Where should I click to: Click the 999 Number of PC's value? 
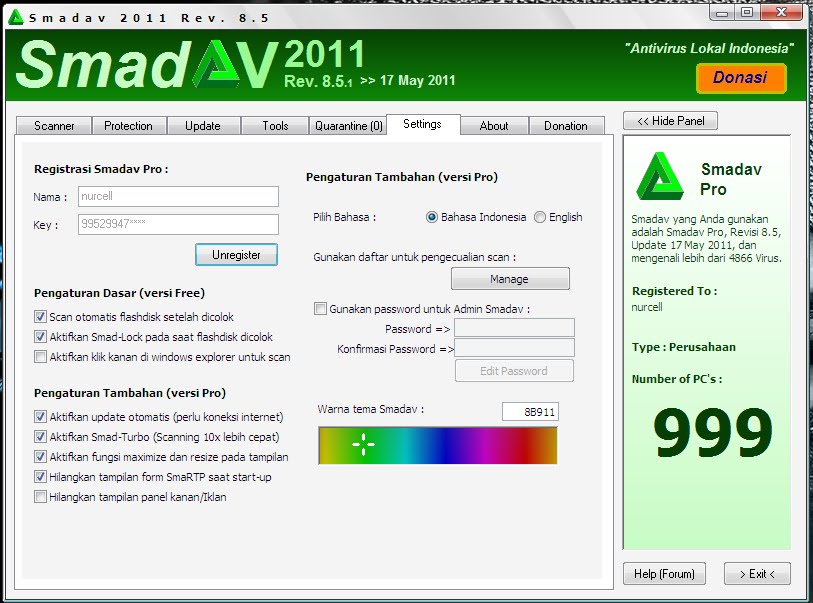tap(713, 431)
